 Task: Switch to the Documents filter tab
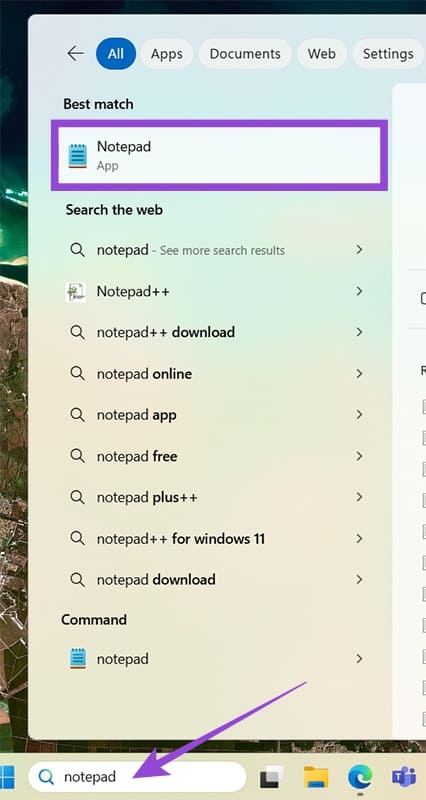point(245,54)
